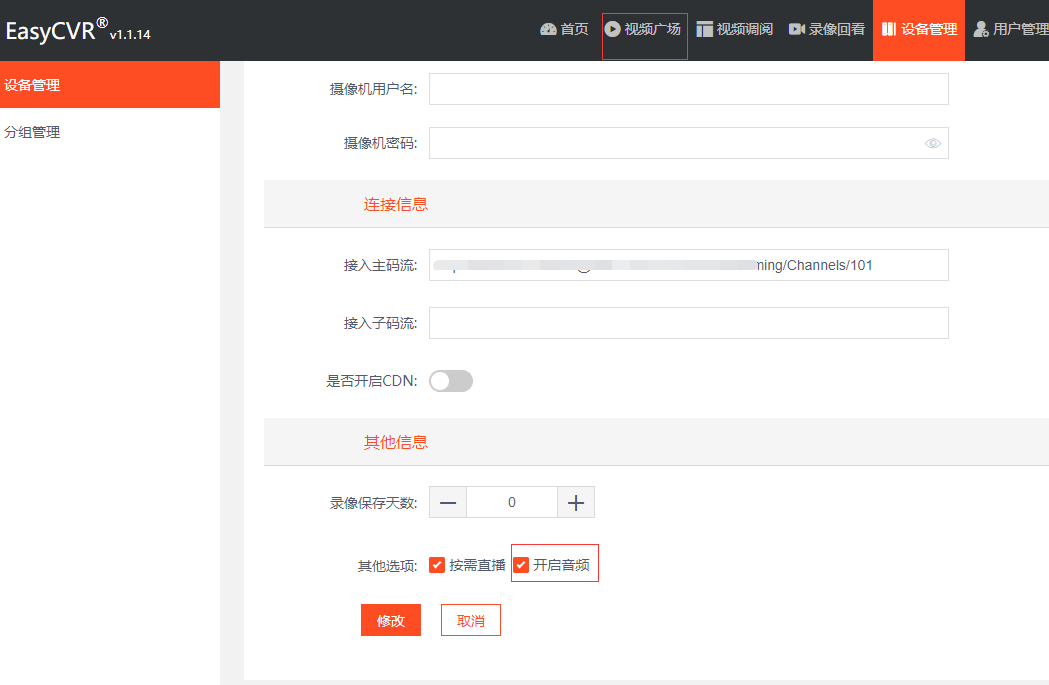Click the 取消 cancel button
This screenshot has width=1049, height=685.
[471, 621]
